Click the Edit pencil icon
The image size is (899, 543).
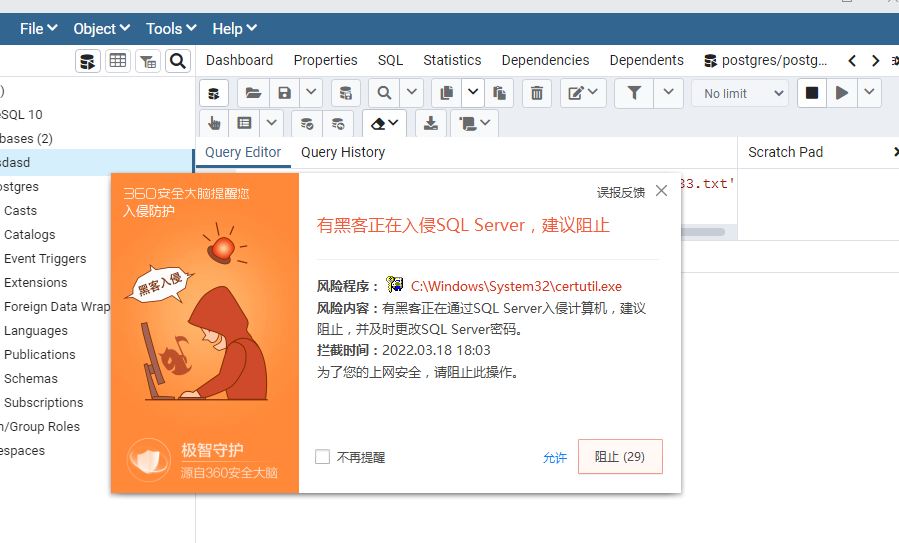point(583,93)
